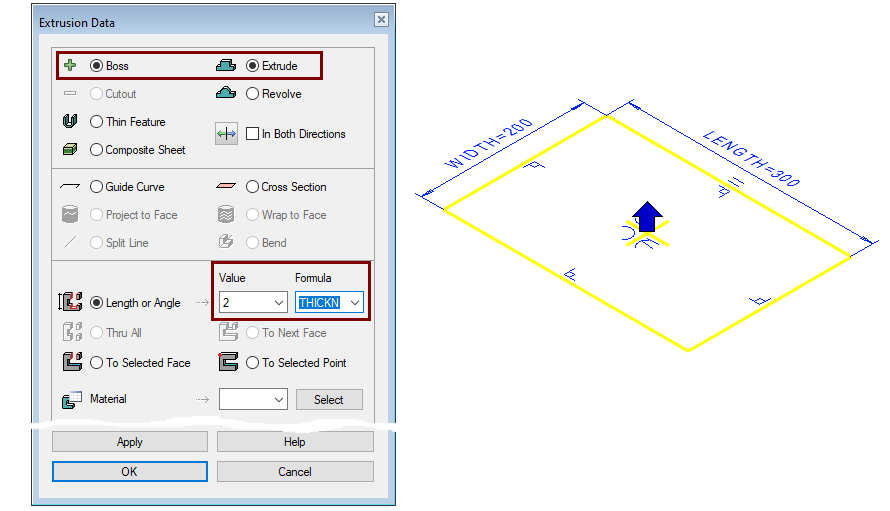This screenshot has width=890, height=511.
Task: Click the Cross Section pink icon
Action: point(226,186)
